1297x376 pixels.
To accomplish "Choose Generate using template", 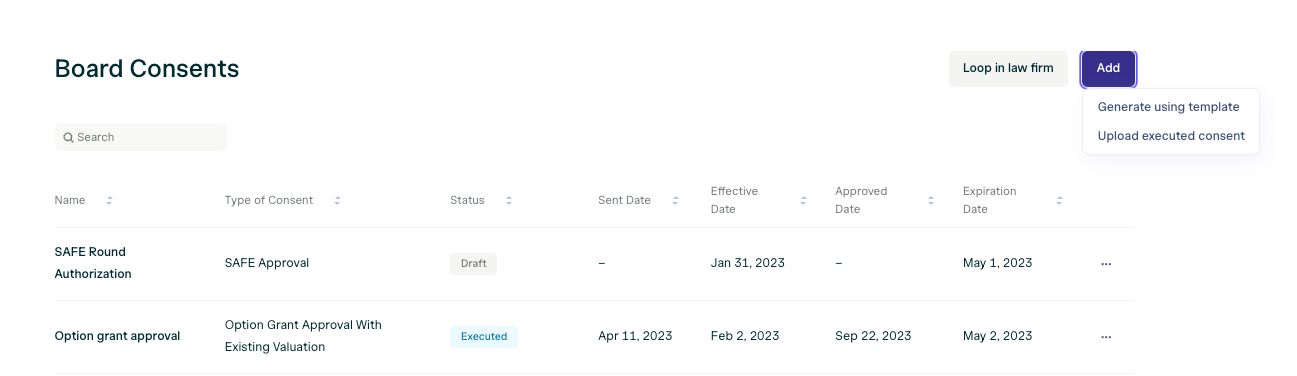I will pos(1168,107).
